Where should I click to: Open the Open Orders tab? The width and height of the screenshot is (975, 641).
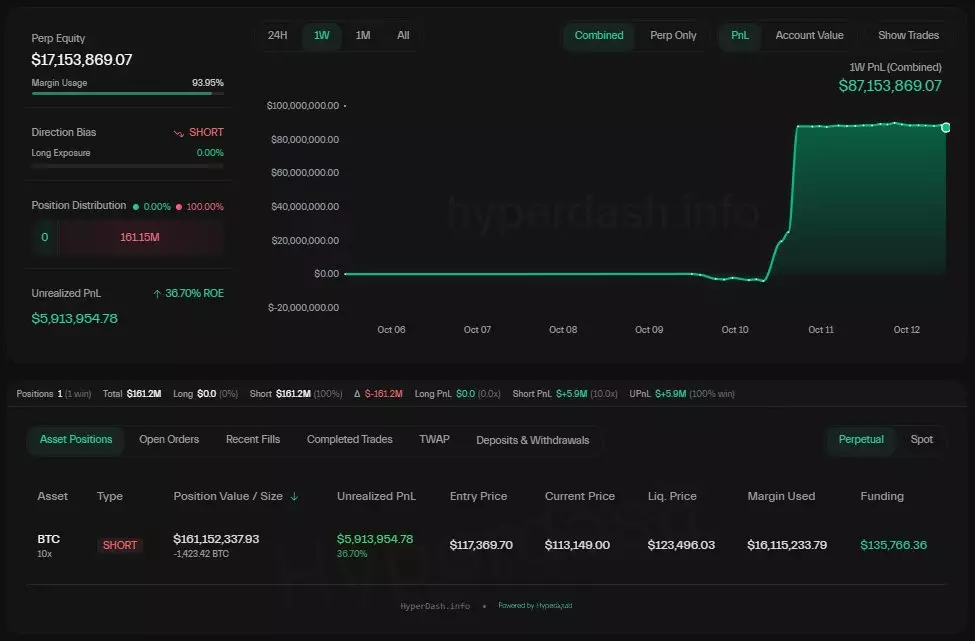coord(169,439)
